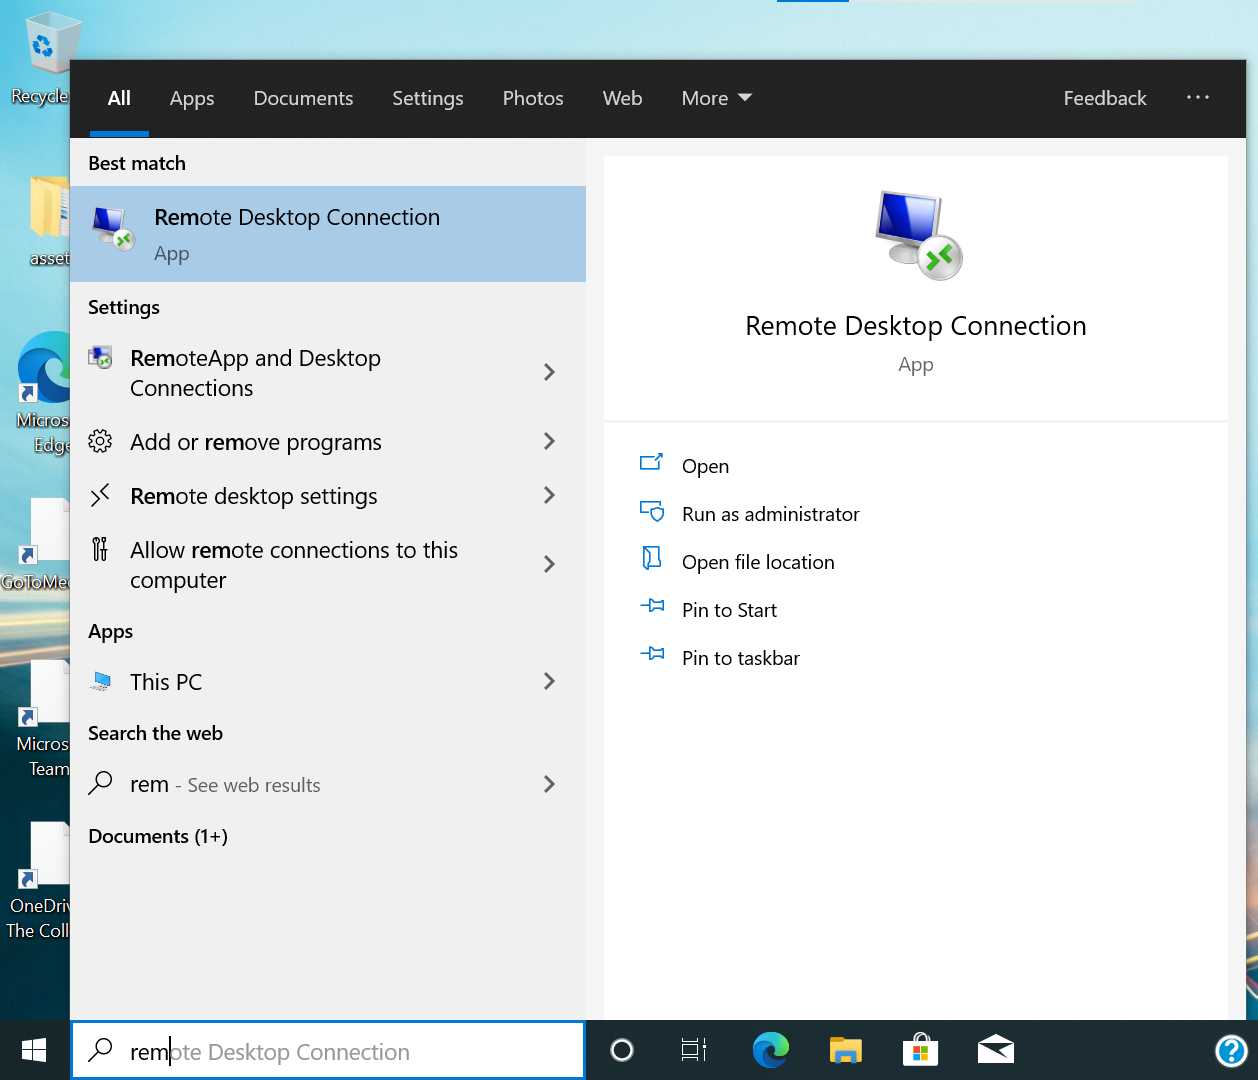Switch to the Apps search tab

(x=192, y=98)
